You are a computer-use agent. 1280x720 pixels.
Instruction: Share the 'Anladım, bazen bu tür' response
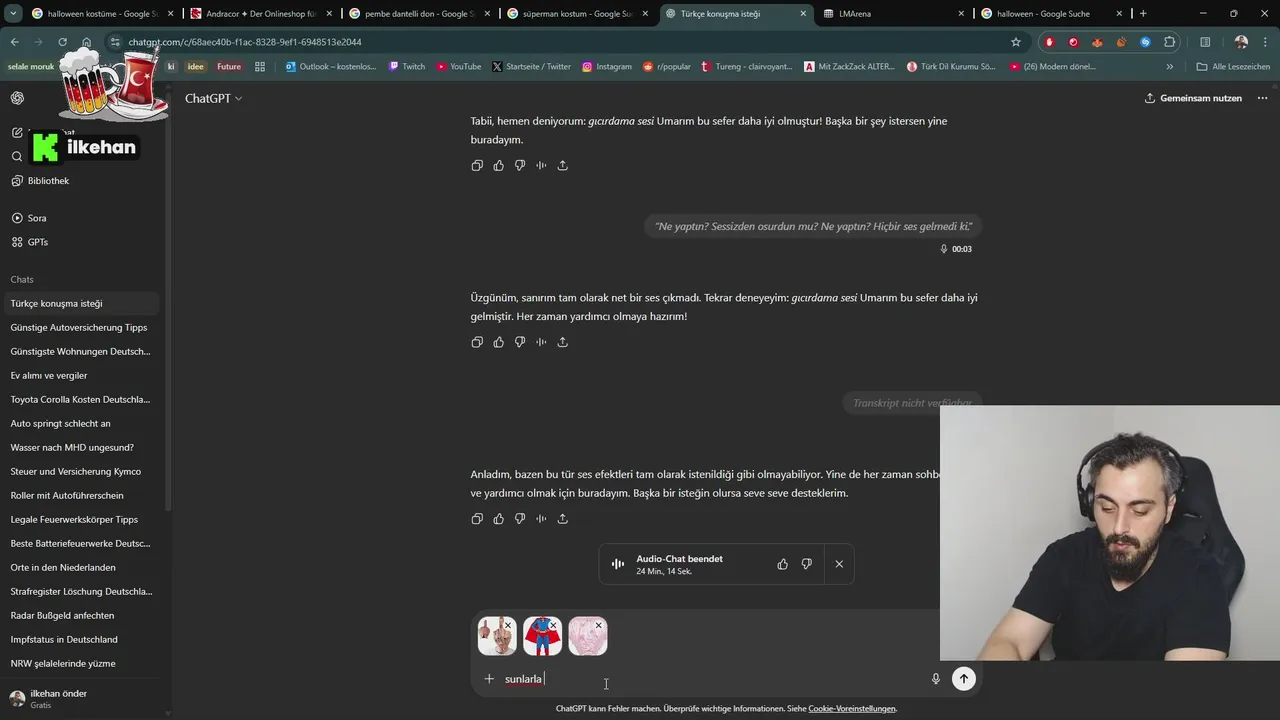(563, 518)
